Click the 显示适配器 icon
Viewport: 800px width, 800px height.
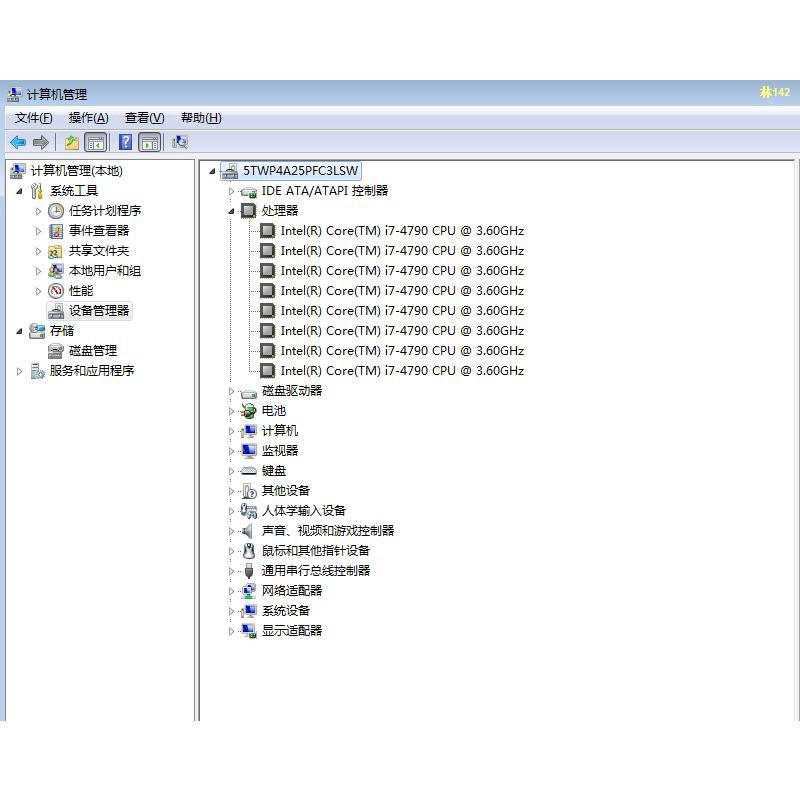point(248,631)
